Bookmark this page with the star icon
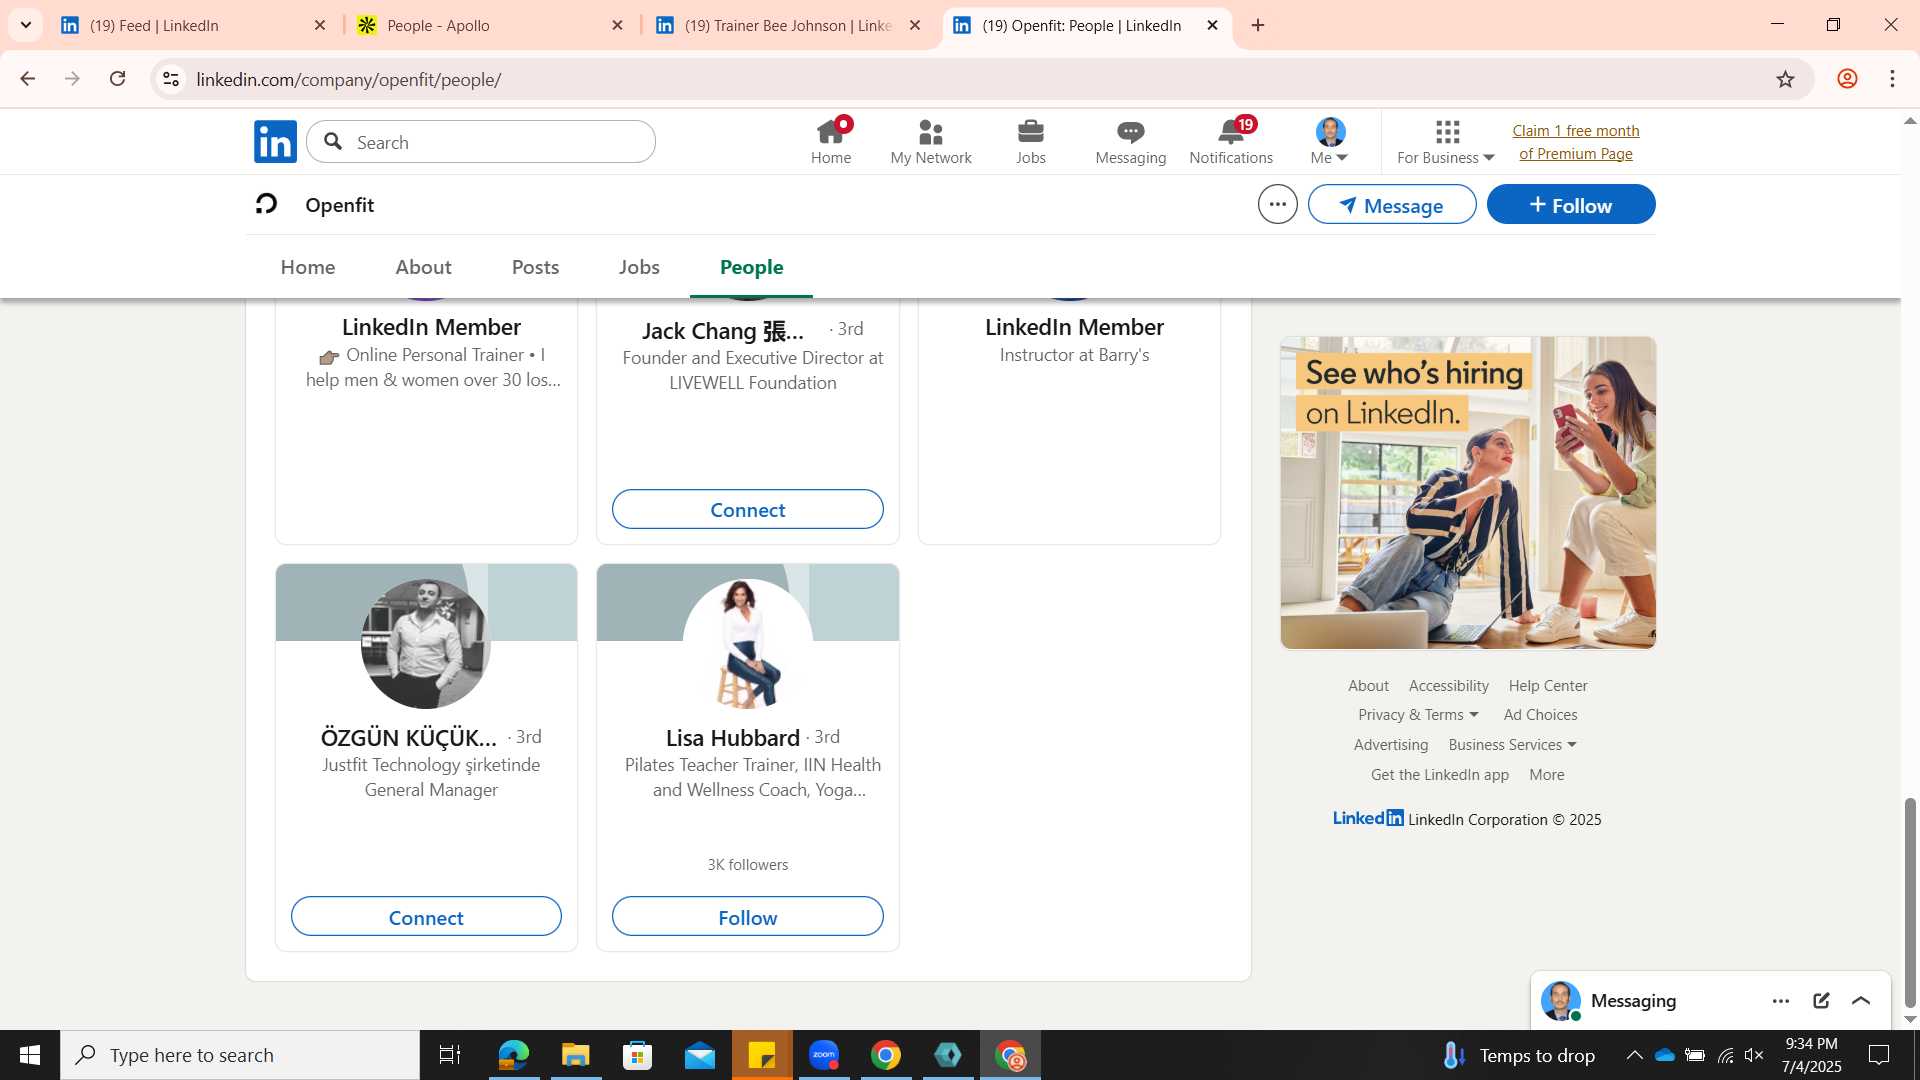Image resolution: width=1920 pixels, height=1080 pixels. [1785, 79]
